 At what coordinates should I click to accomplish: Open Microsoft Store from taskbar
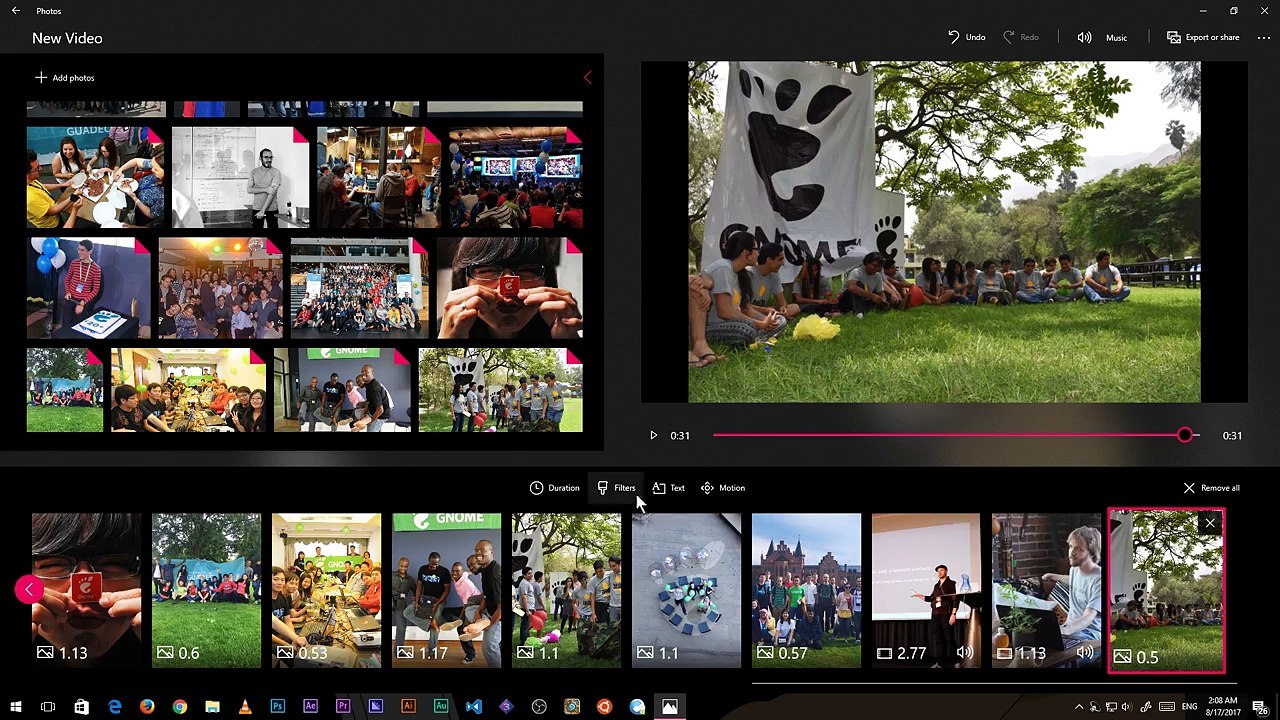click(81, 707)
